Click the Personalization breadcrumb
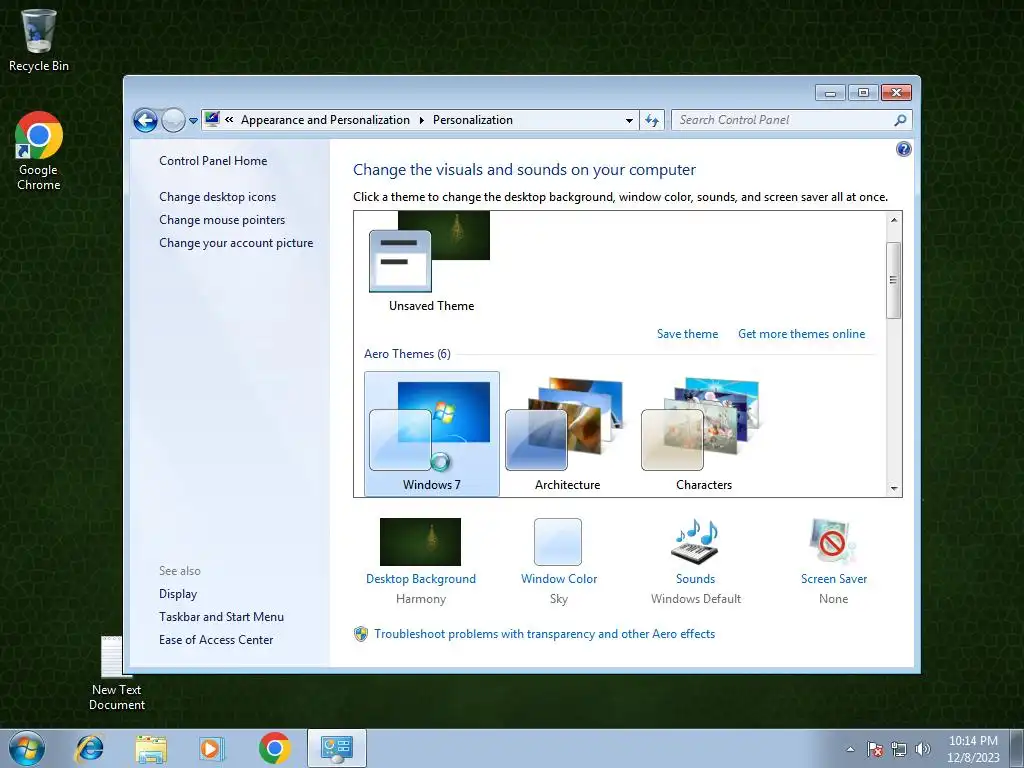 coord(473,120)
